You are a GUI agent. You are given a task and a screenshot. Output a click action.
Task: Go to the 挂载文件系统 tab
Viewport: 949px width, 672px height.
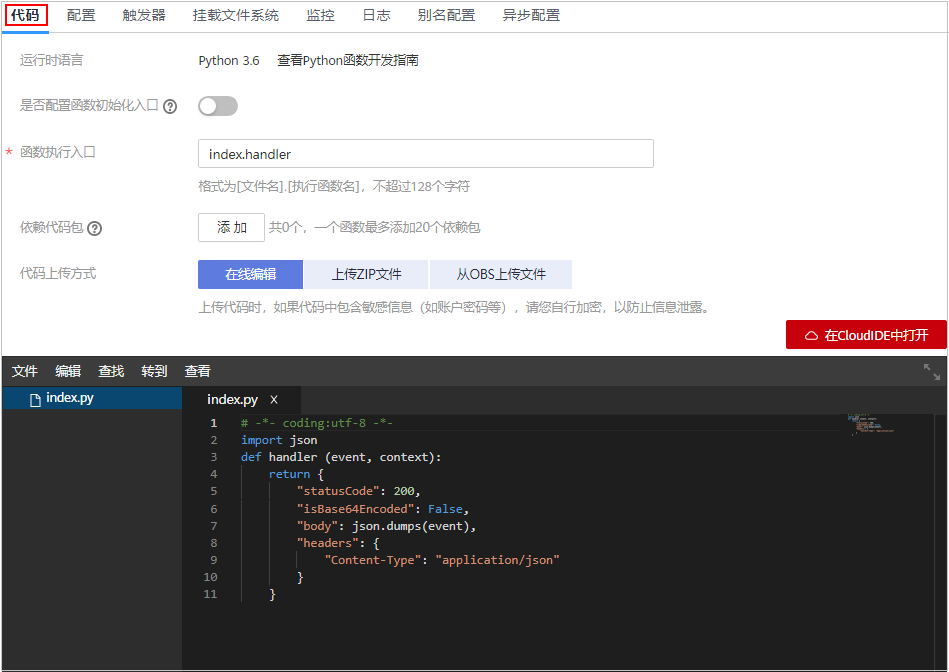click(x=235, y=15)
